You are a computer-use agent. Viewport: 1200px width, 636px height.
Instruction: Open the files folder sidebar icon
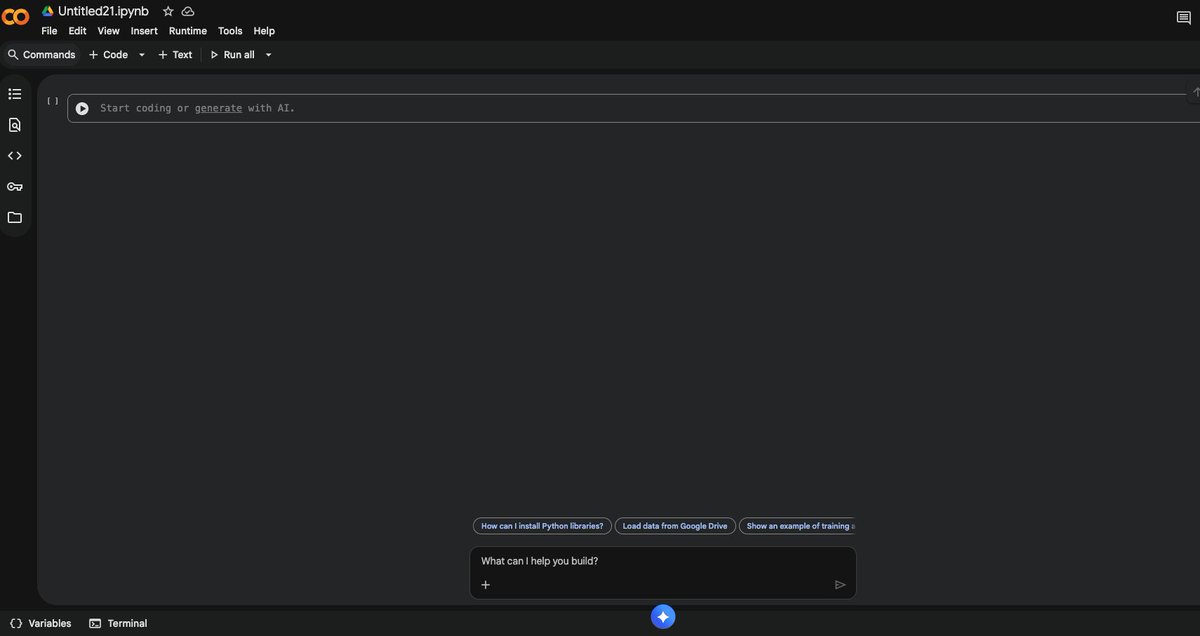click(15, 217)
